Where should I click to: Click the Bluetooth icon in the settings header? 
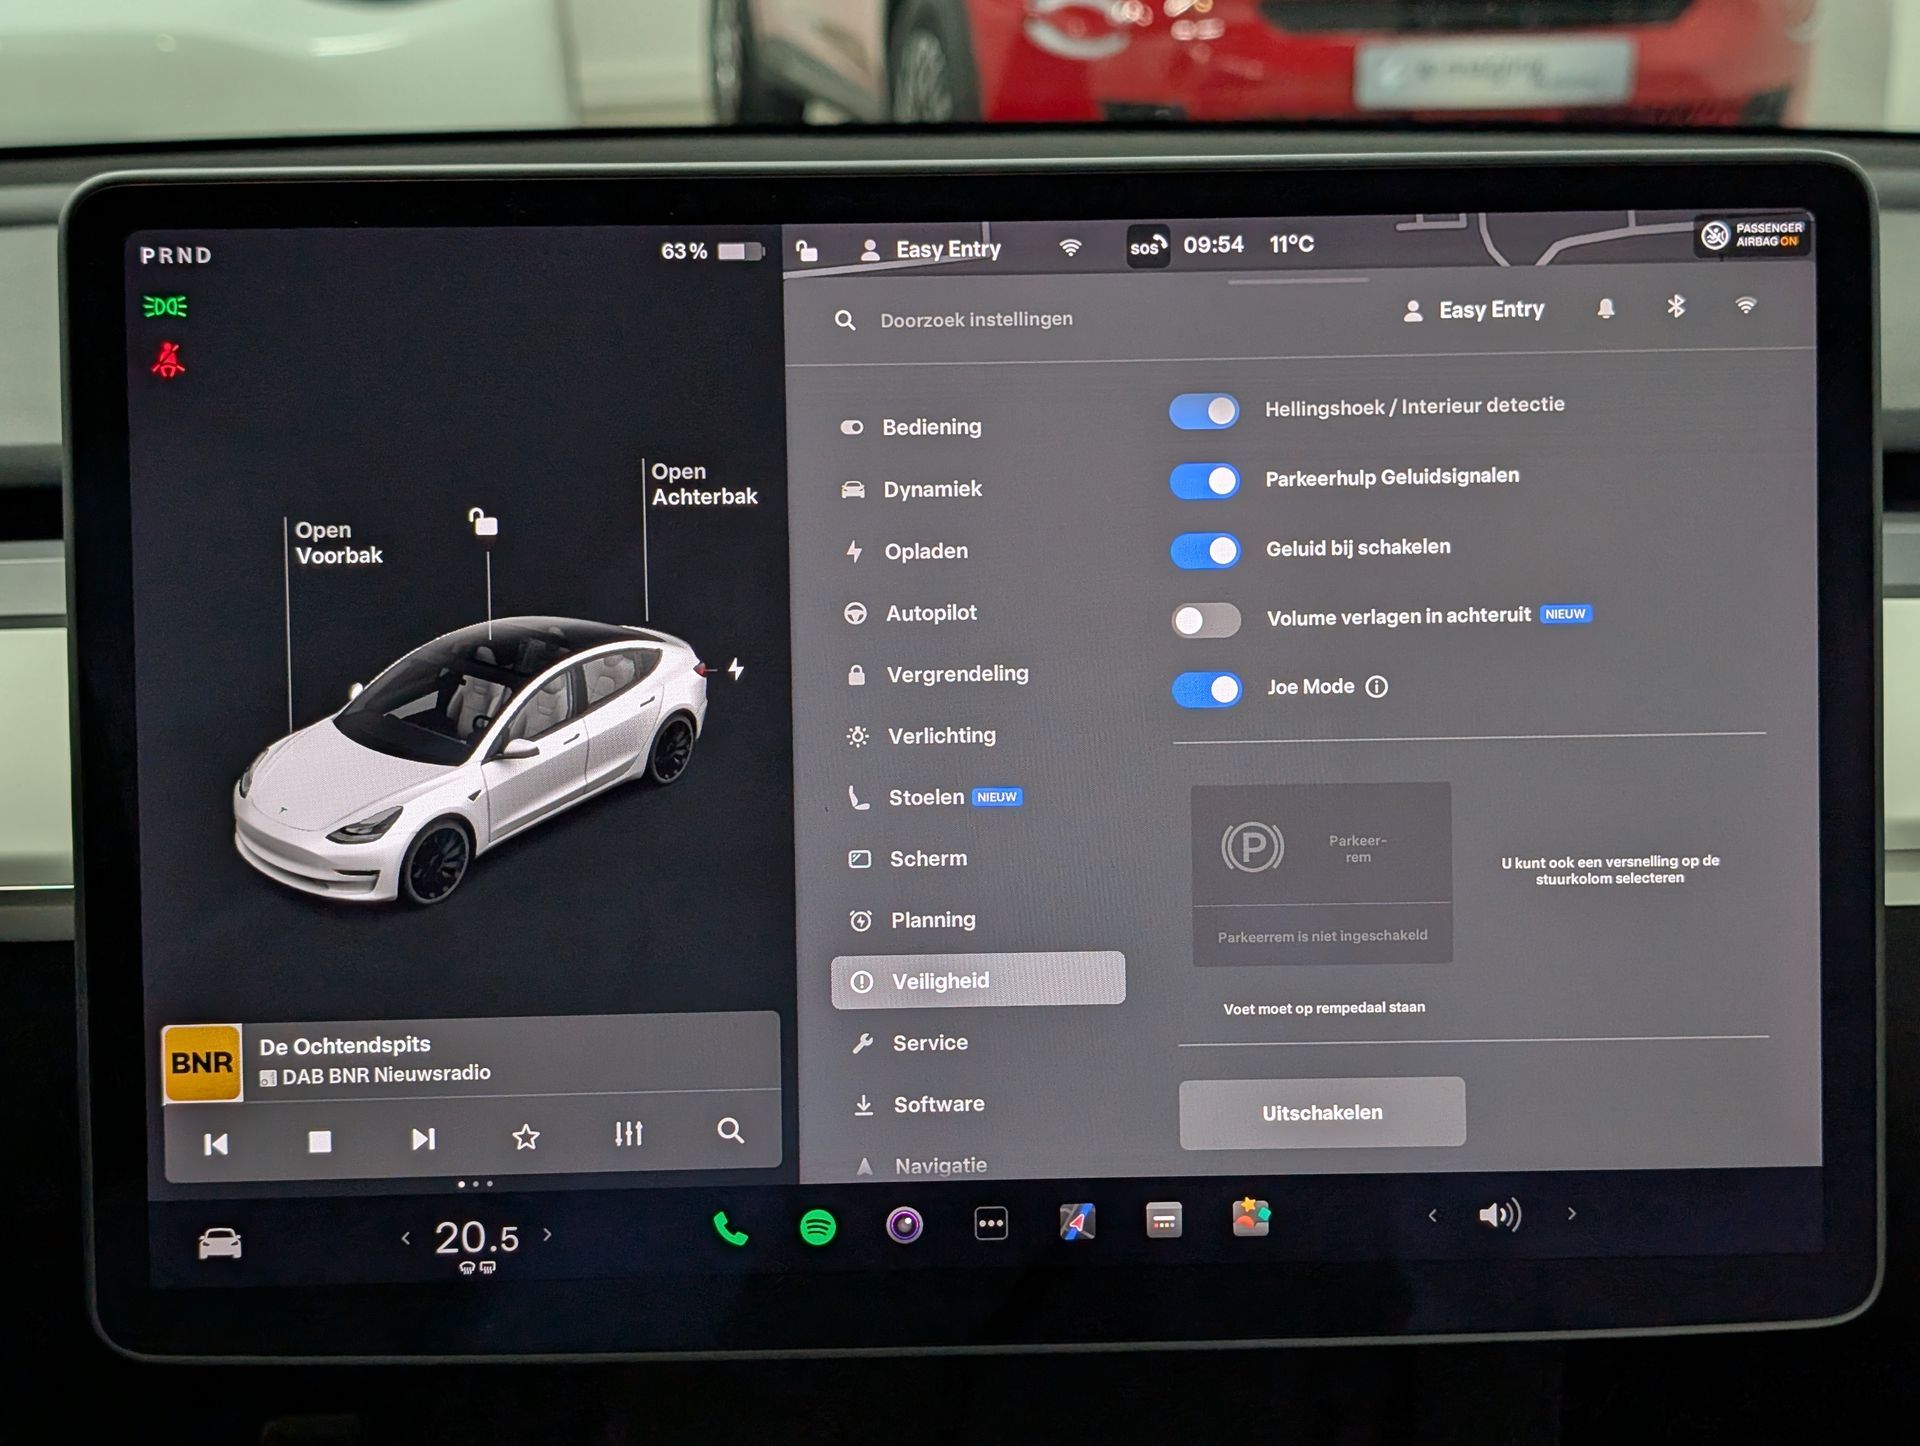pyautogui.click(x=1676, y=307)
